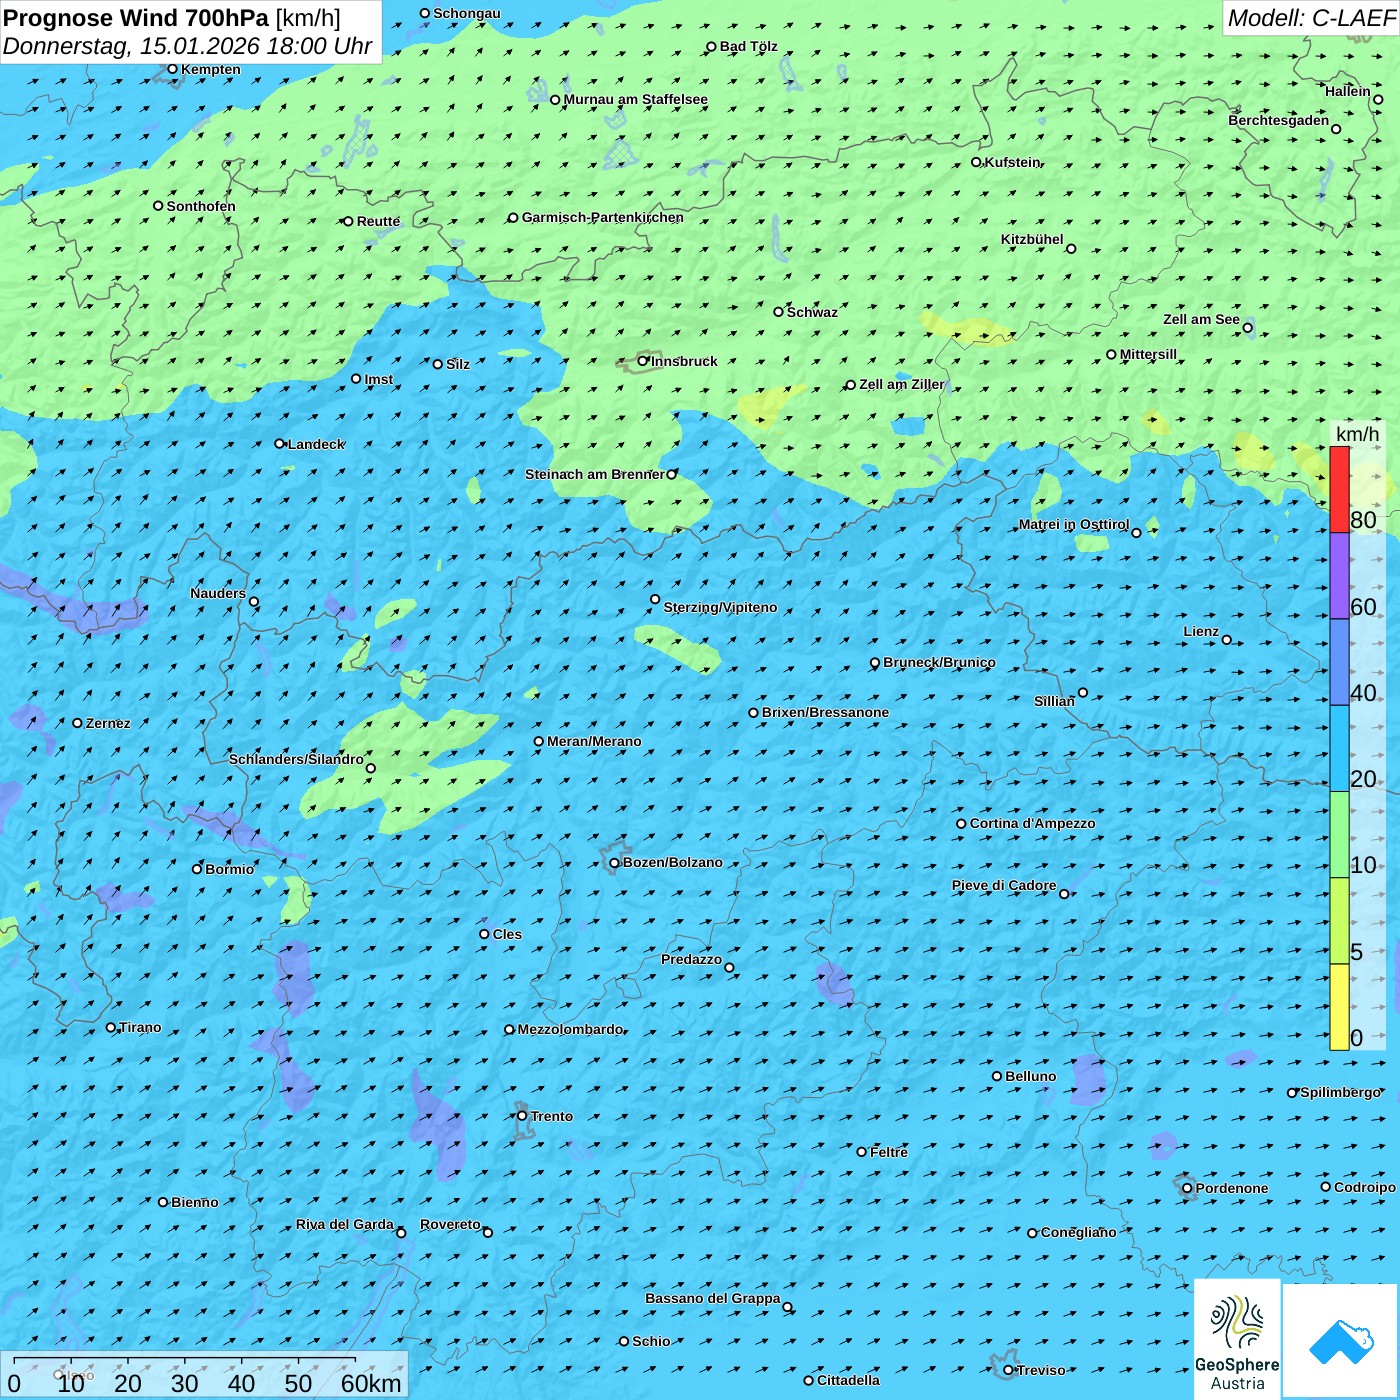Click the 'Modell: C-LAEF' label
Image resolution: width=1400 pixels, height=1400 pixels.
pos(1310,18)
